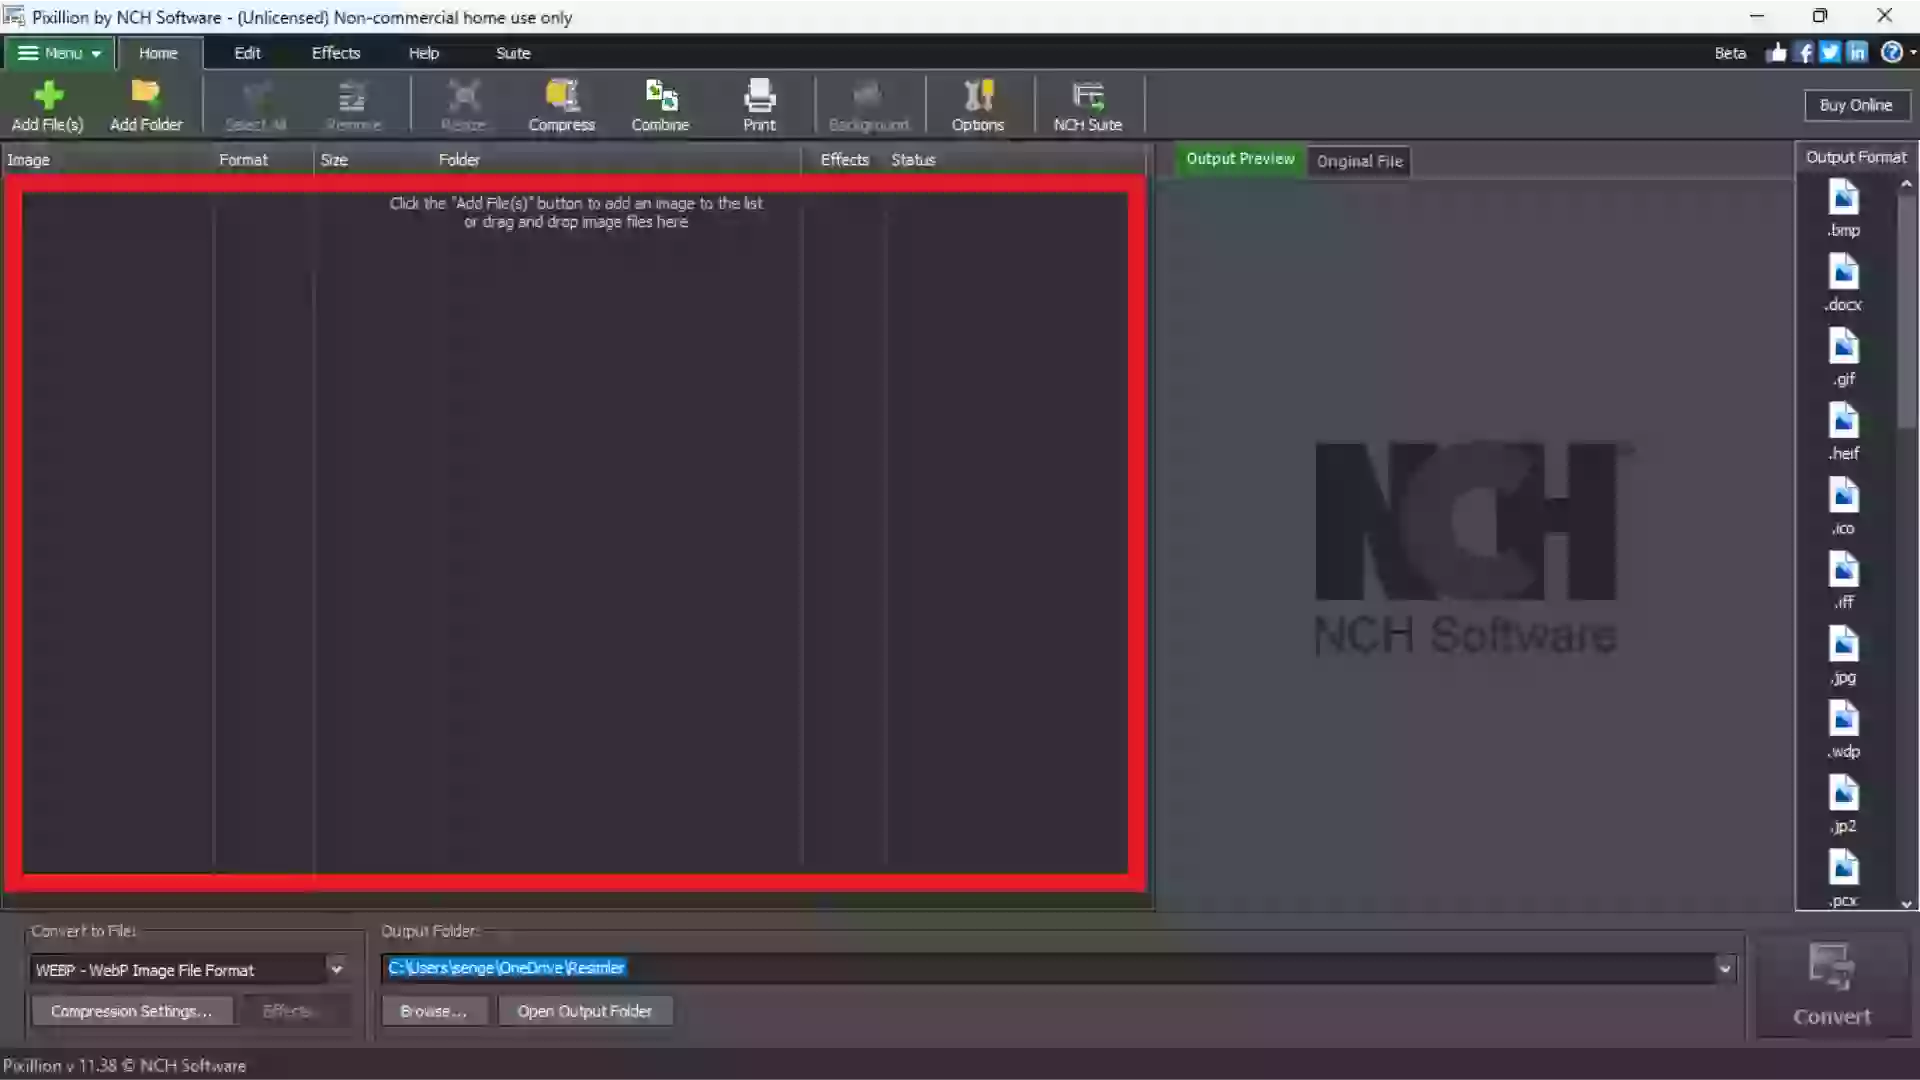Open the Compress tool
Screen dimensions: 1920x1080
tap(561, 105)
